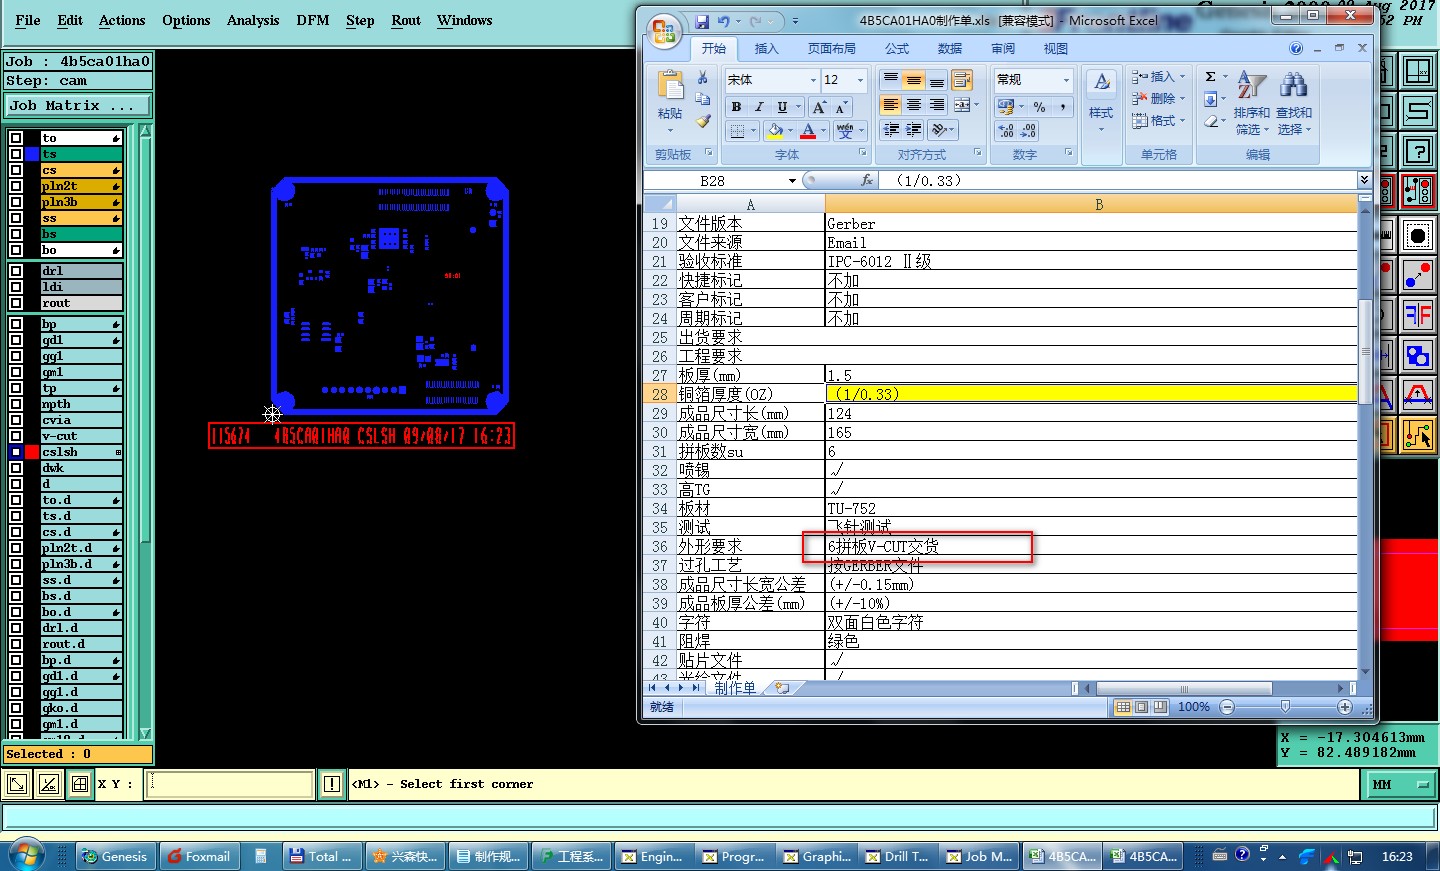The width and height of the screenshot is (1440, 871).
Task: Toggle the checkbox for layer pln2t
Action: (15, 186)
